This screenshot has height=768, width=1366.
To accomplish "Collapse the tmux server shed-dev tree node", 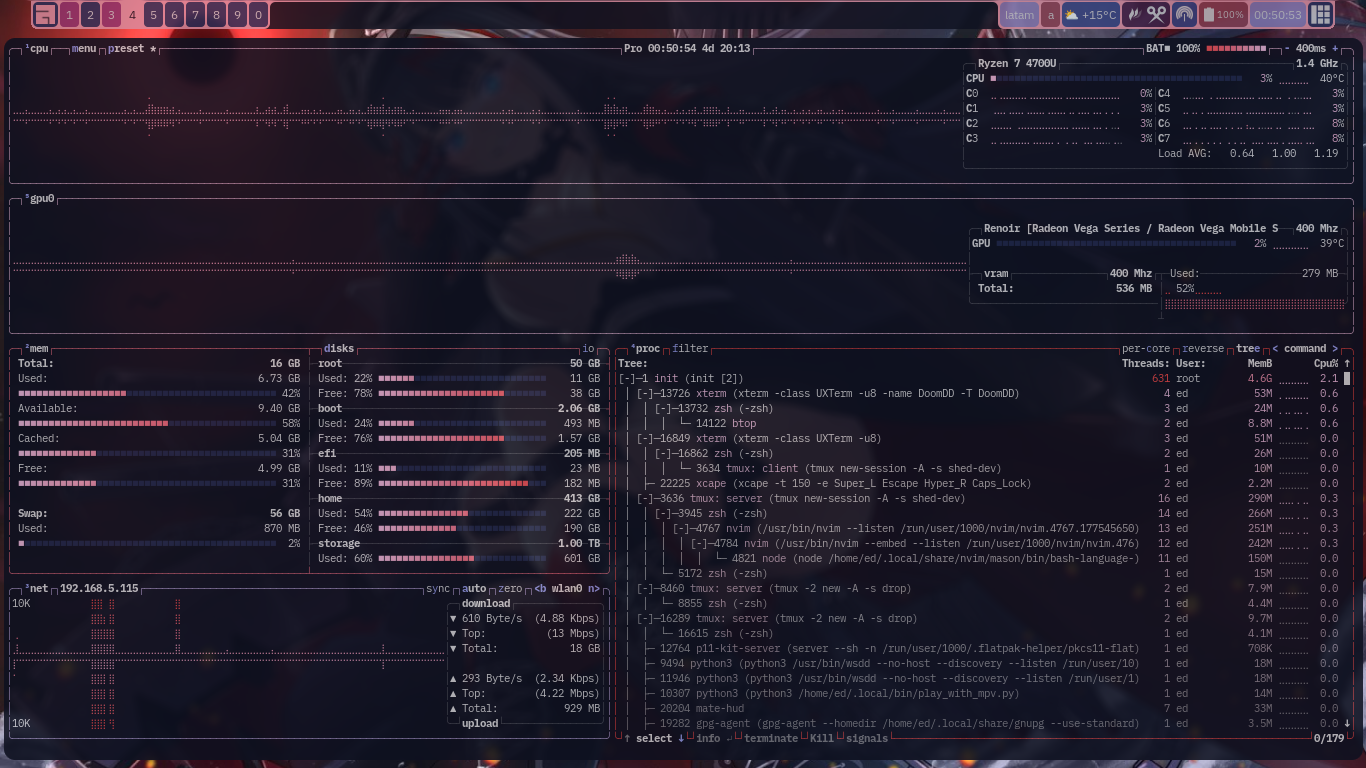I will tap(646, 499).
